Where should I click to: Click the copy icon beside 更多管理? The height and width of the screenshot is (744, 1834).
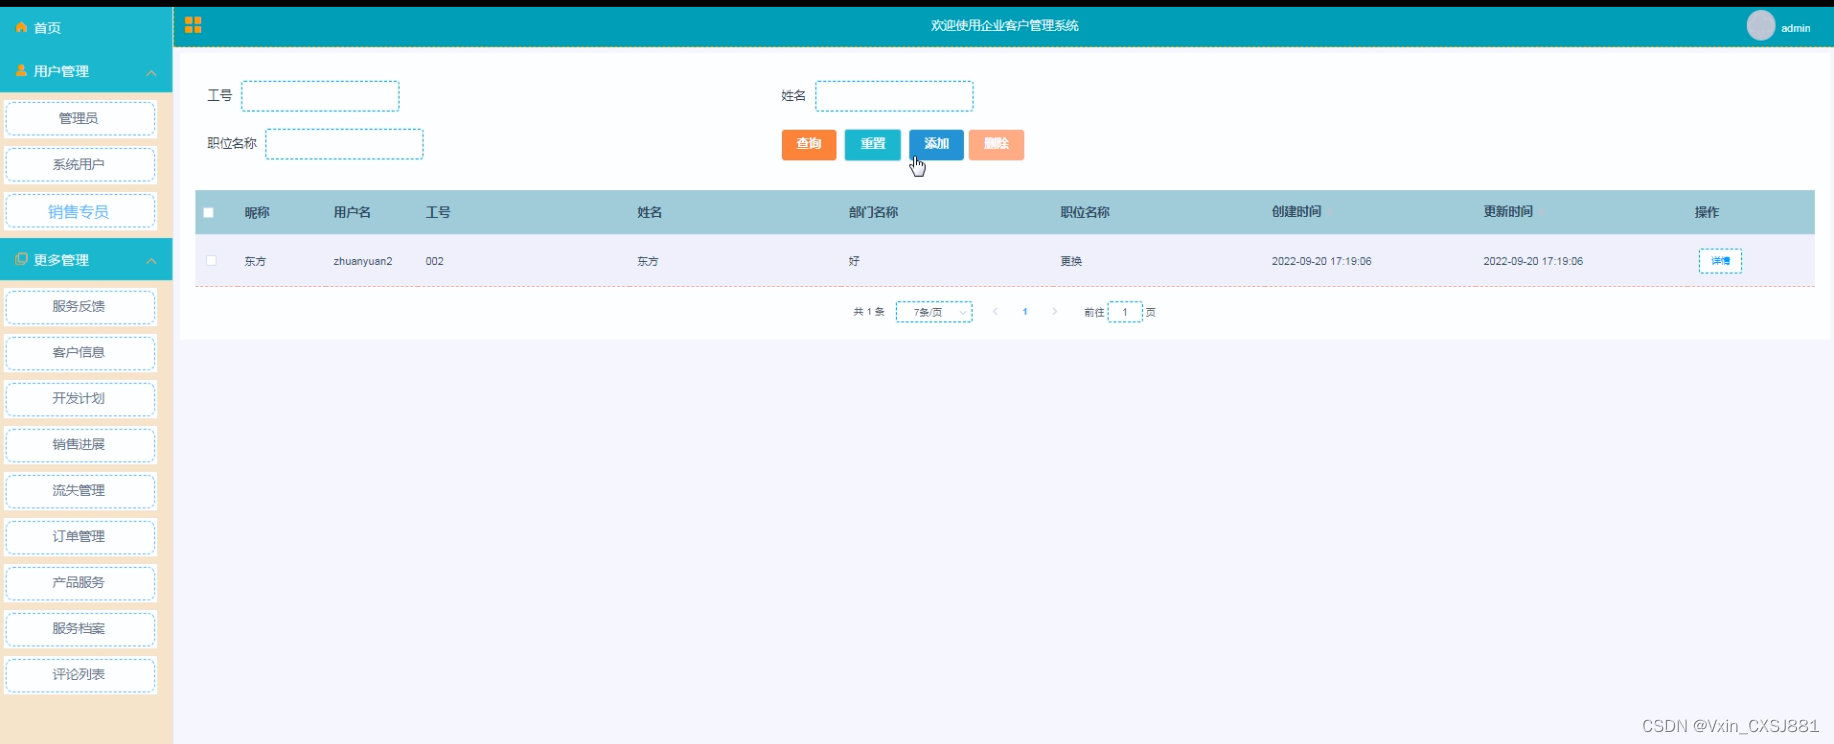click(21, 259)
